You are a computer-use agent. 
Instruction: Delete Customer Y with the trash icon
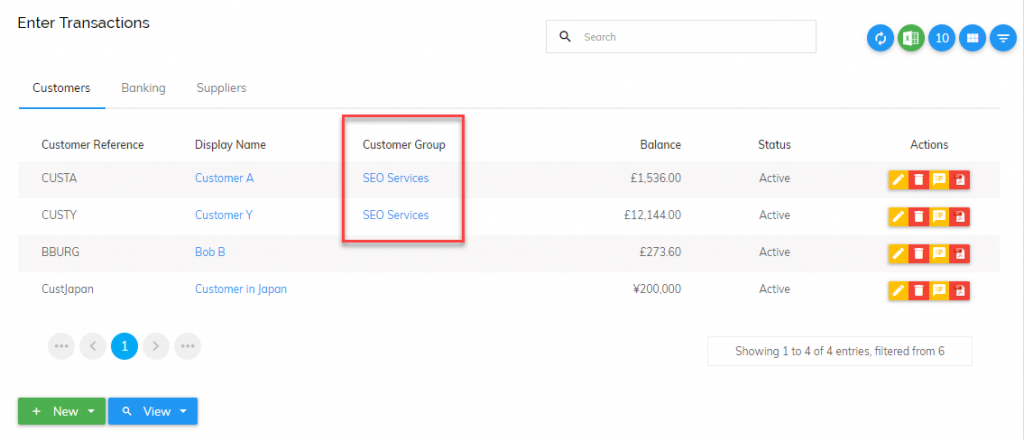[x=918, y=216]
